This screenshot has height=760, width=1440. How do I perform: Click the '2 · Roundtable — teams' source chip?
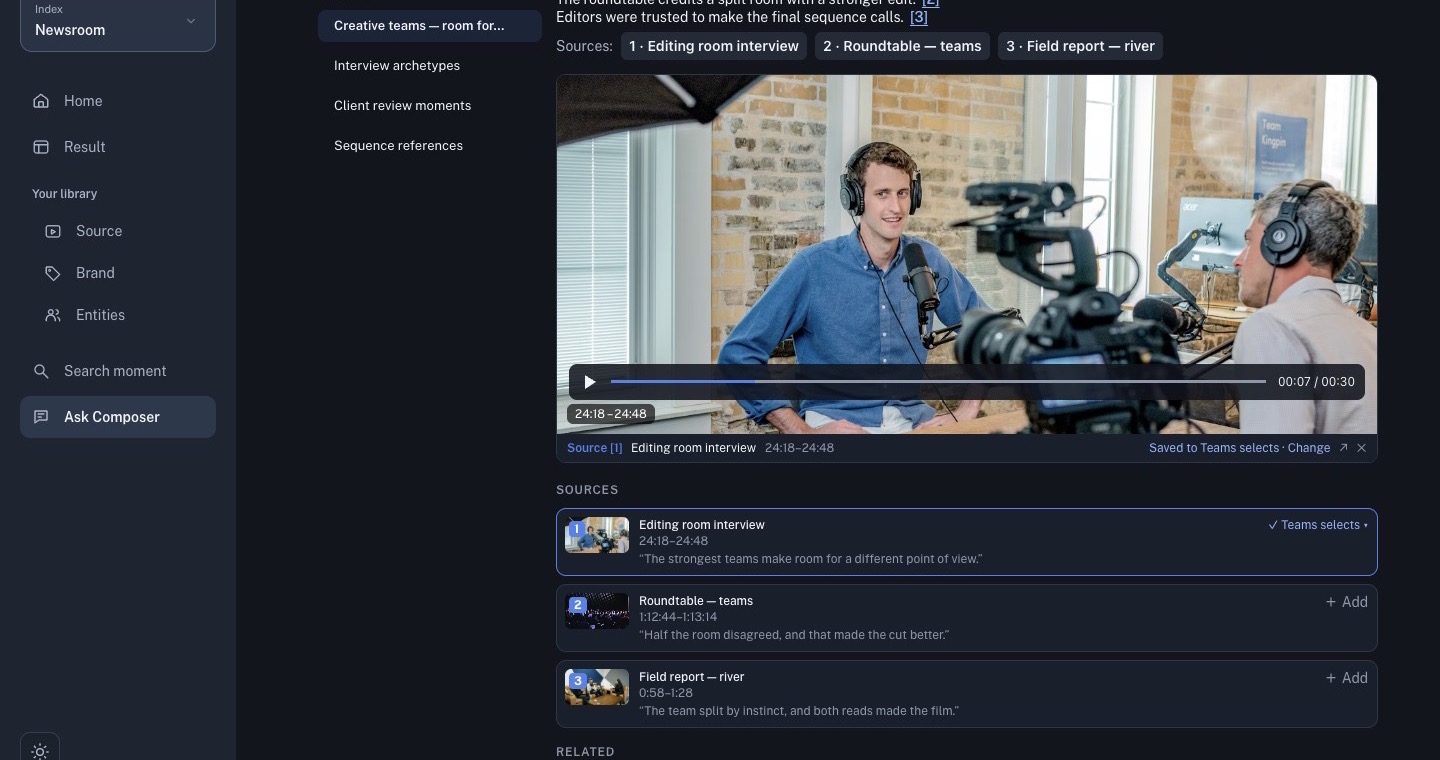click(902, 46)
